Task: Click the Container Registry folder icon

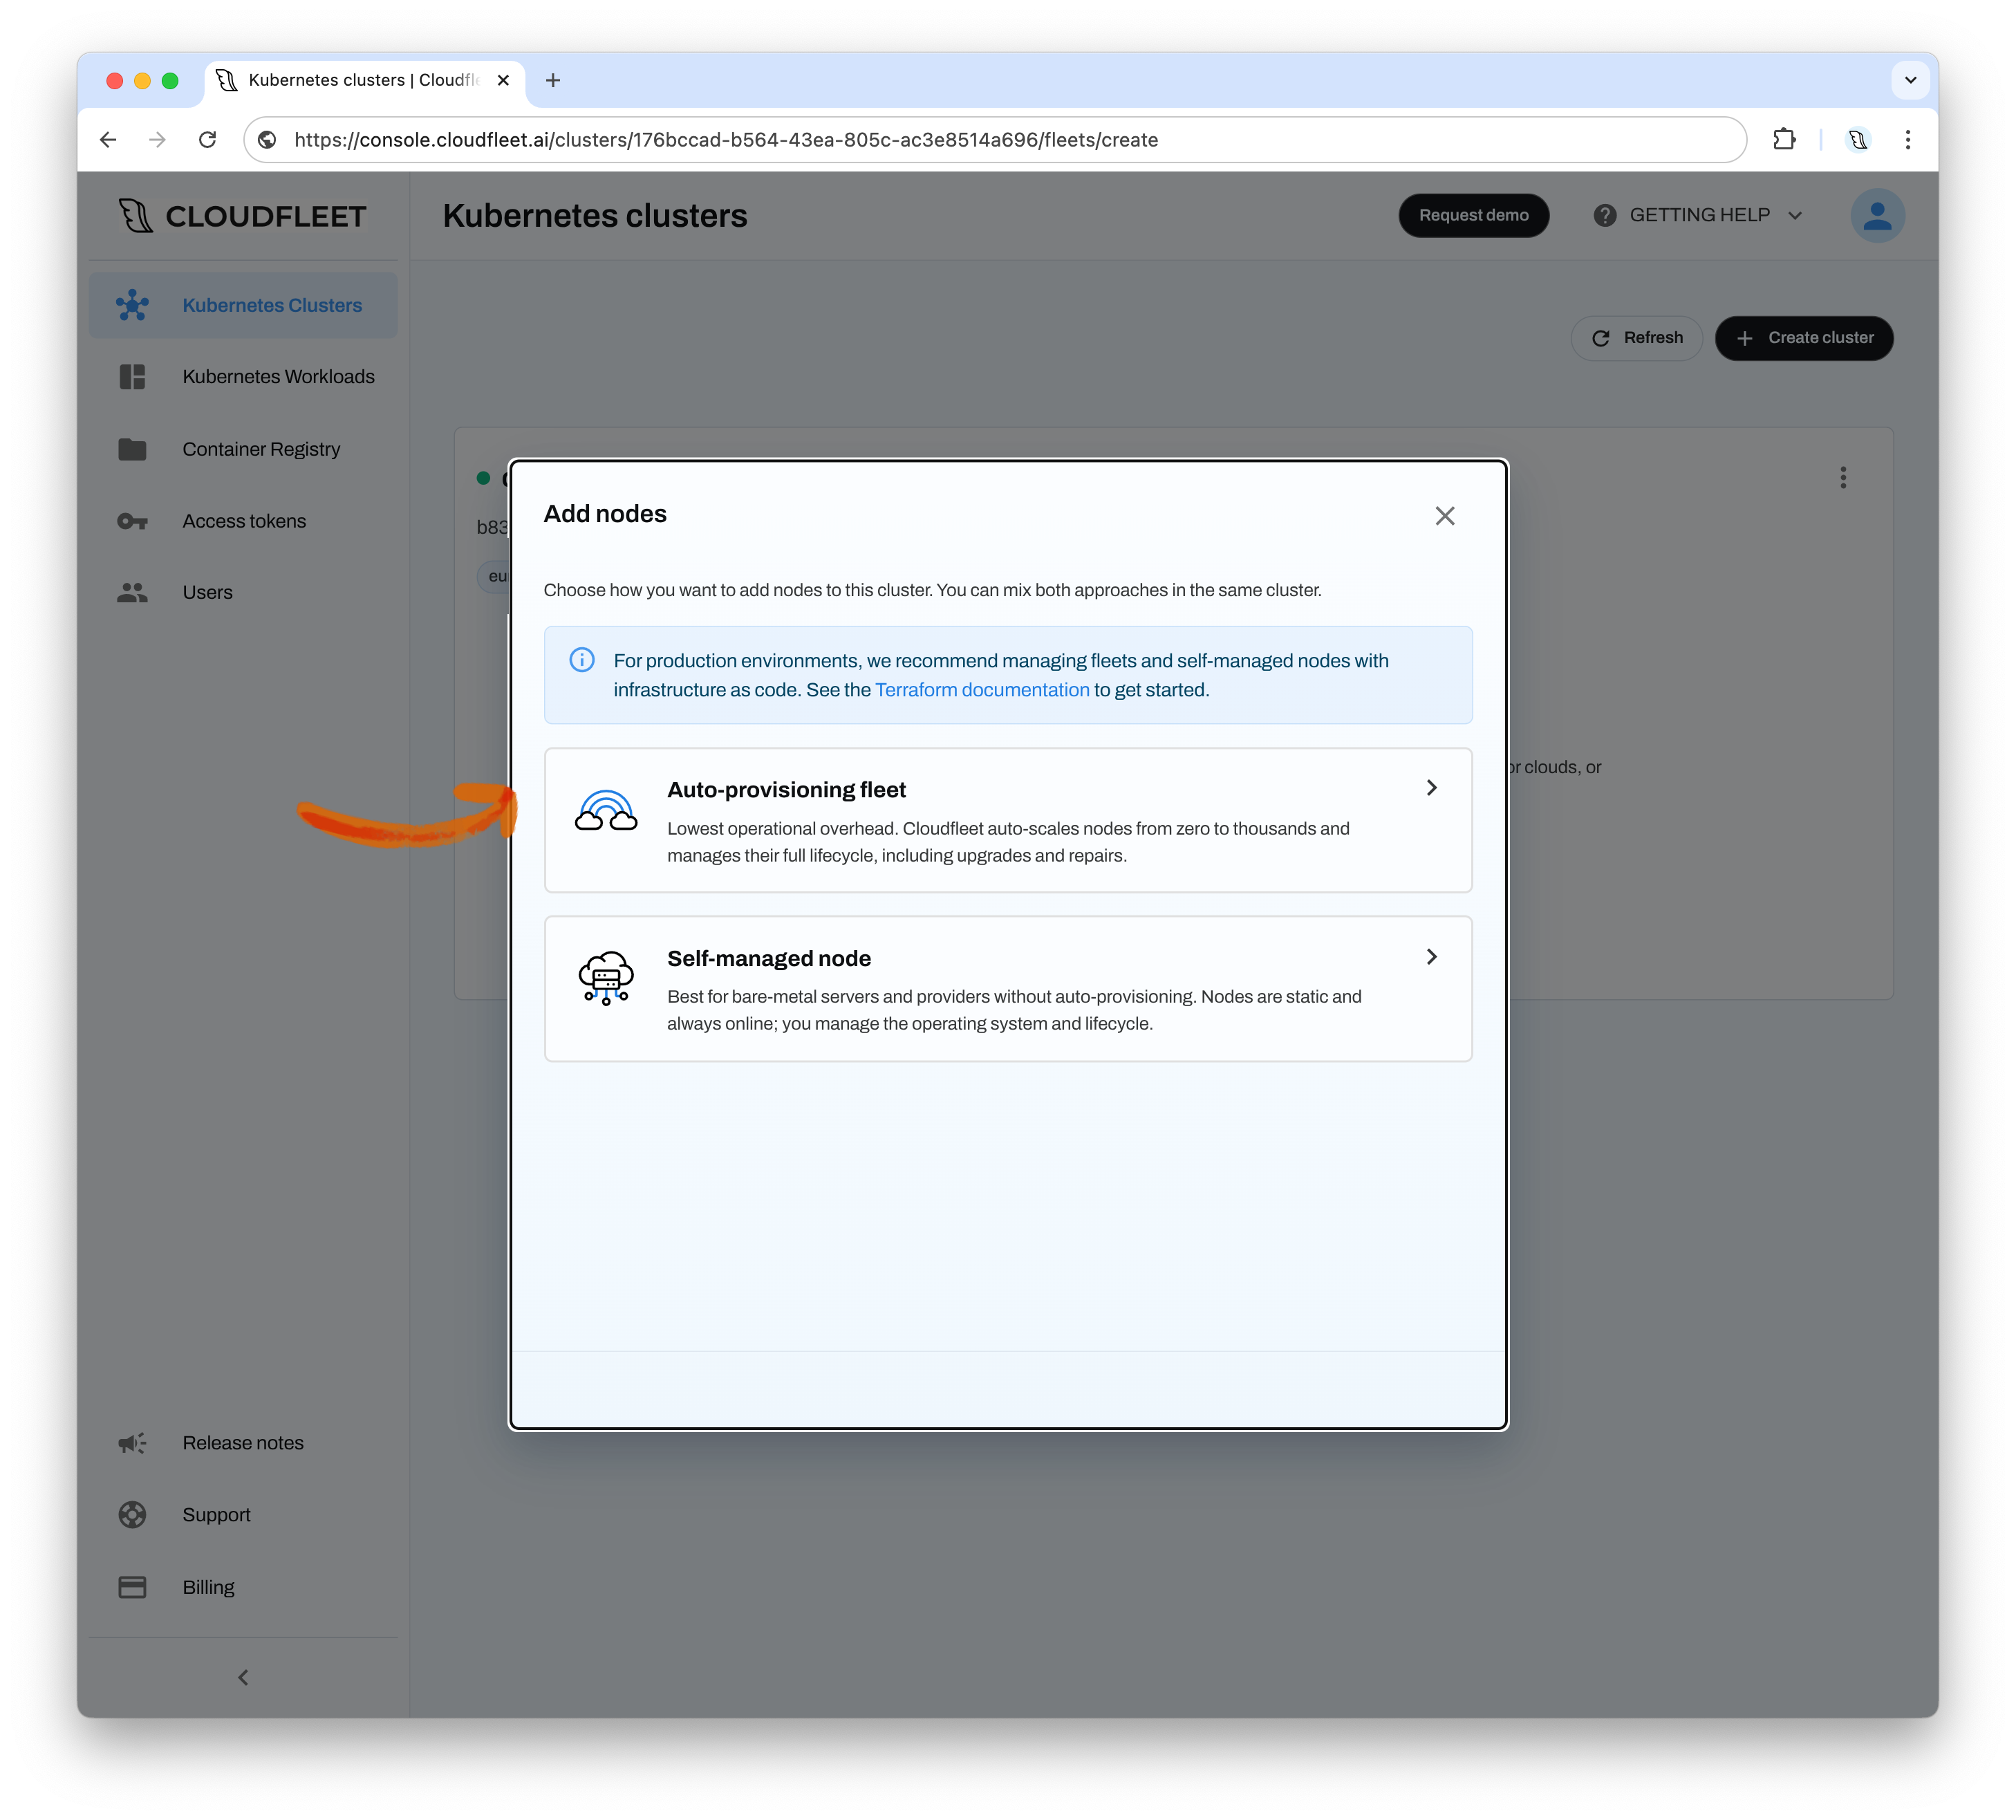Action: pos(132,449)
